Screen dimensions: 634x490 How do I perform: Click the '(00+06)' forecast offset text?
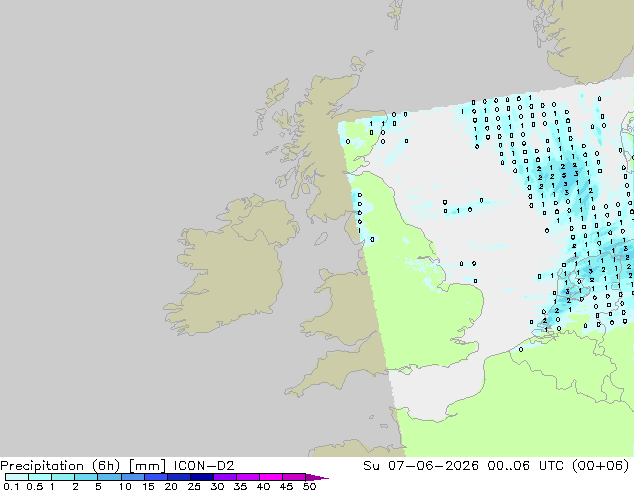click(601, 466)
